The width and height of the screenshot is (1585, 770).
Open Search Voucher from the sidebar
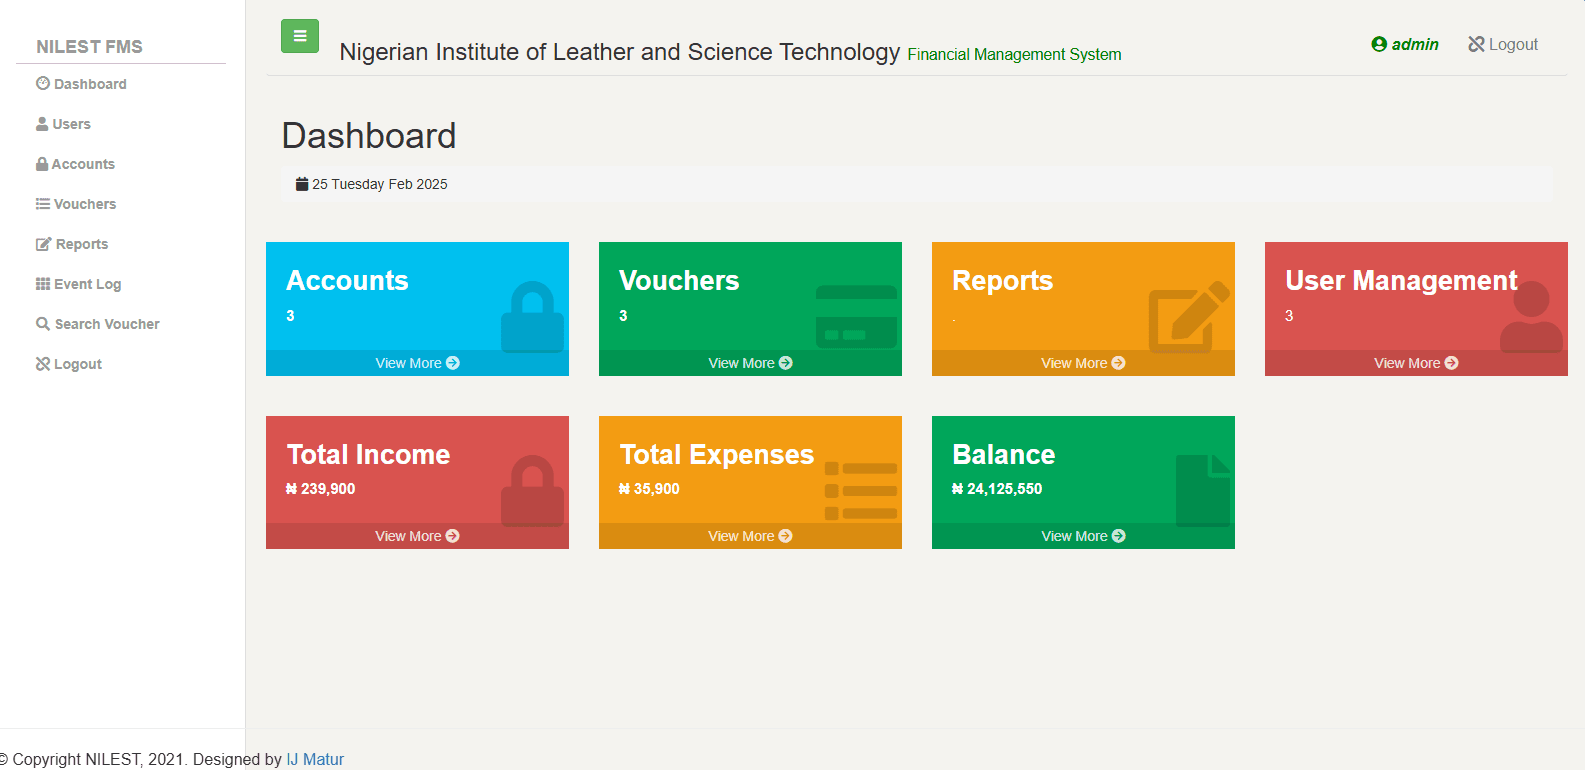(98, 324)
